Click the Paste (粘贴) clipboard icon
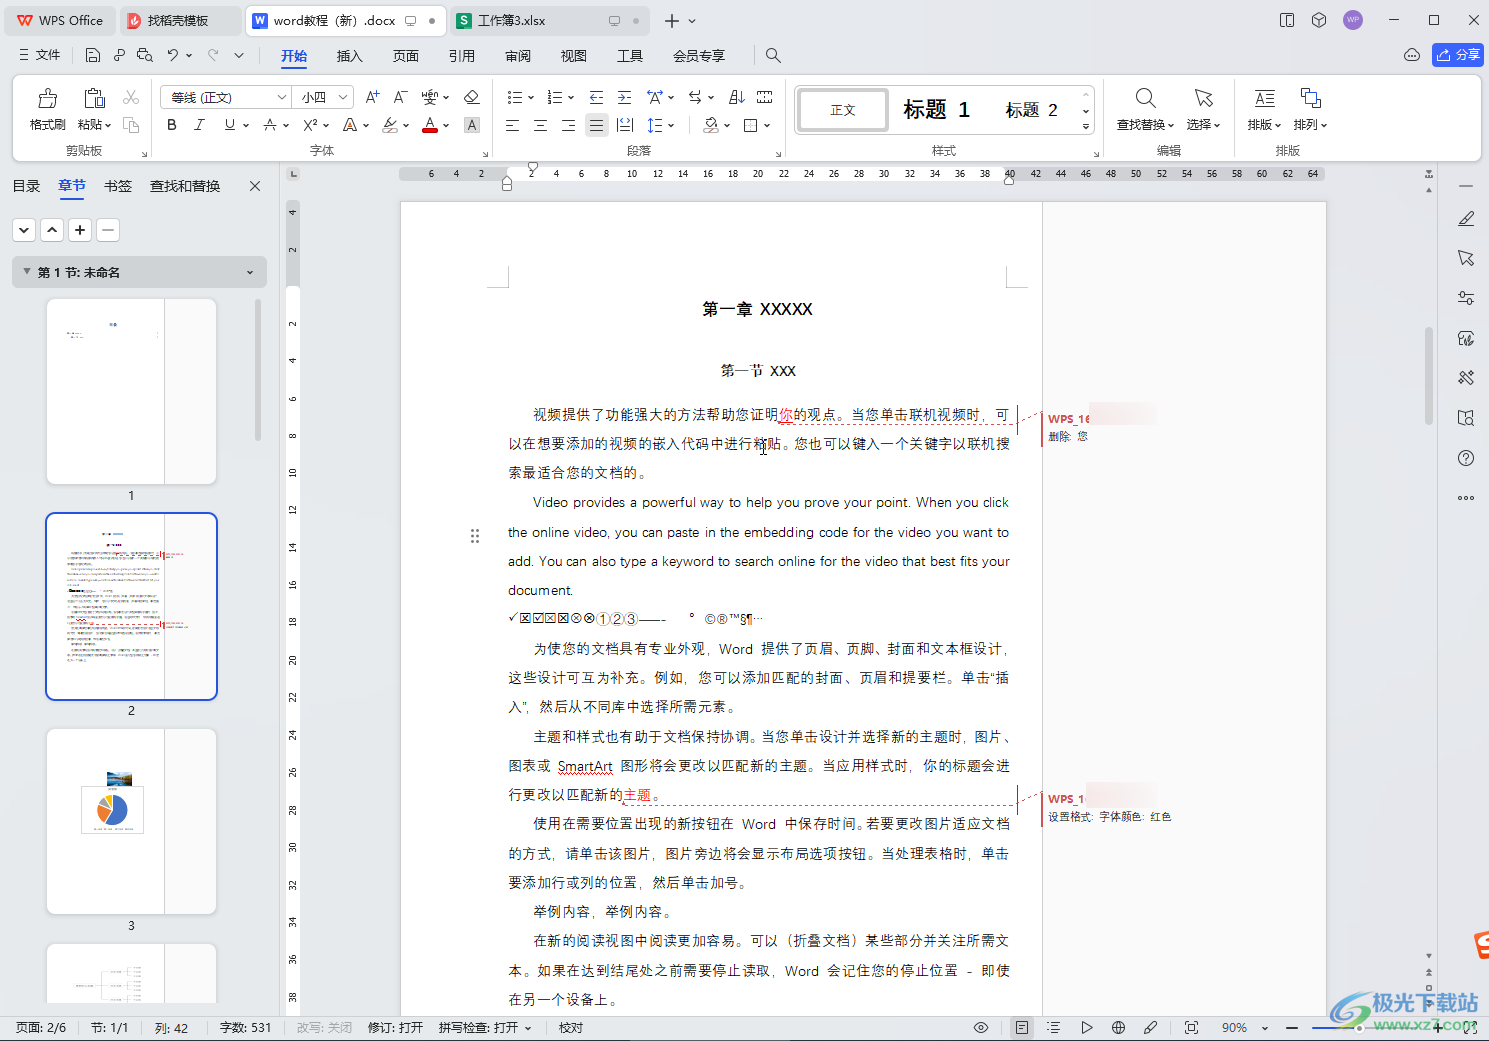This screenshot has width=1489, height=1041. [94, 98]
